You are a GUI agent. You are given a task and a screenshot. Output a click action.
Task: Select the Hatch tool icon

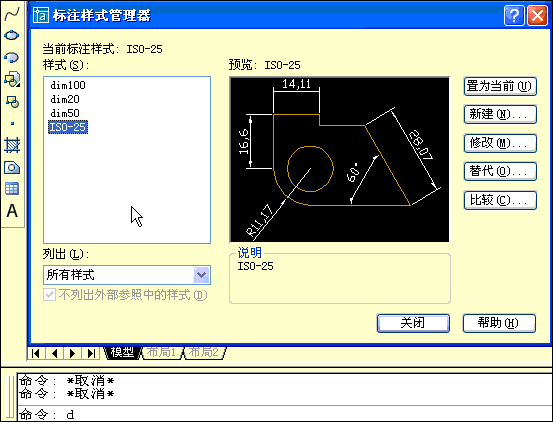click(12, 145)
